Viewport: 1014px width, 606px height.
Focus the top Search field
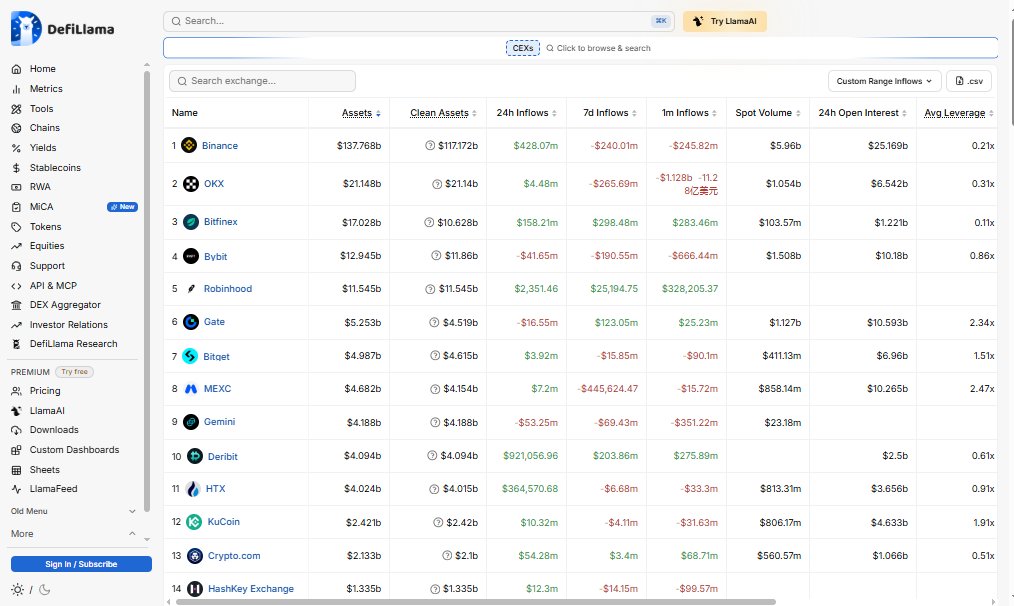pyautogui.click(x=418, y=21)
